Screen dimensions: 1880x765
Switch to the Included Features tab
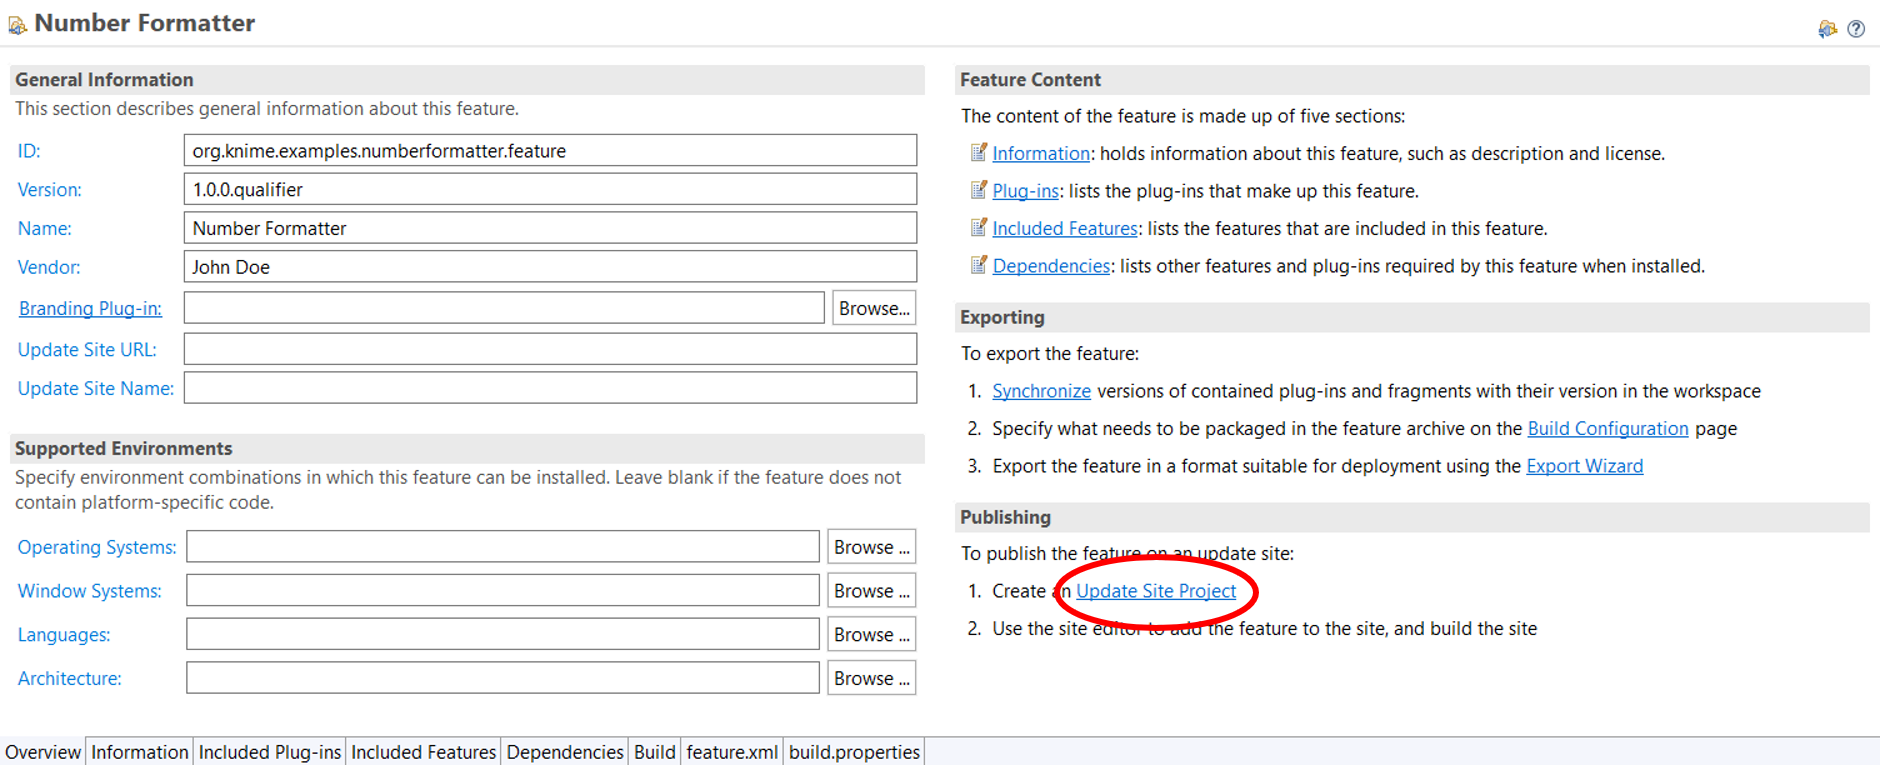click(423, 752)
